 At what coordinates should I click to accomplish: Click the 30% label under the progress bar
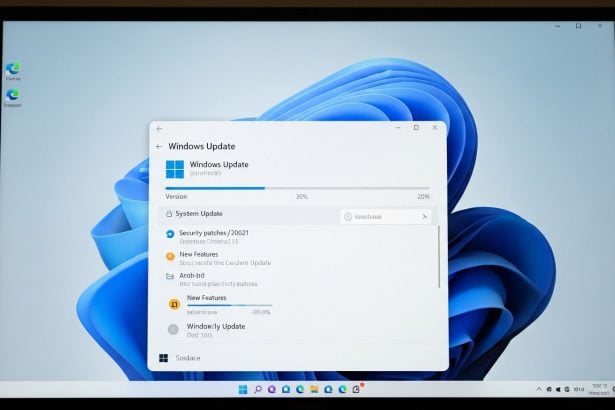point(302,197)
